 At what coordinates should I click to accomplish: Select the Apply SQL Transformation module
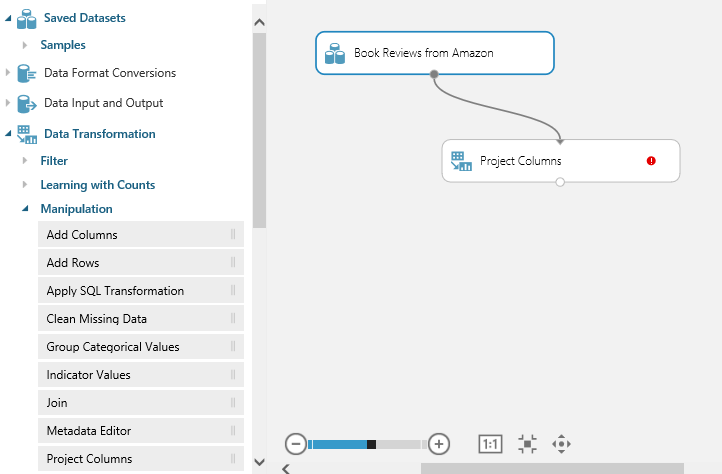141,291
